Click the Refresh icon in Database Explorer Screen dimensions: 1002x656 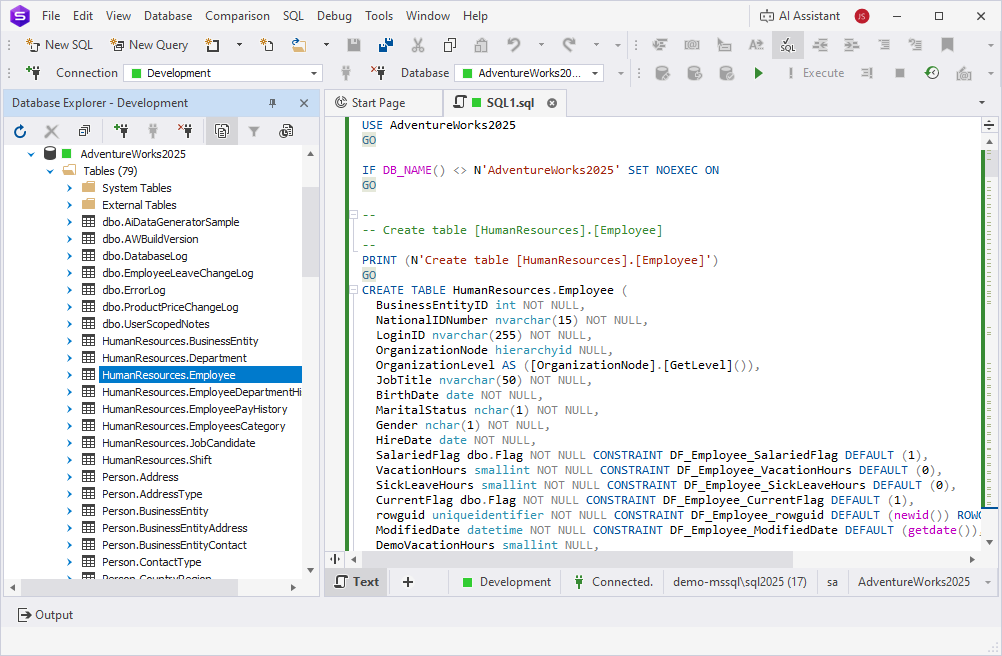point(20,131)
